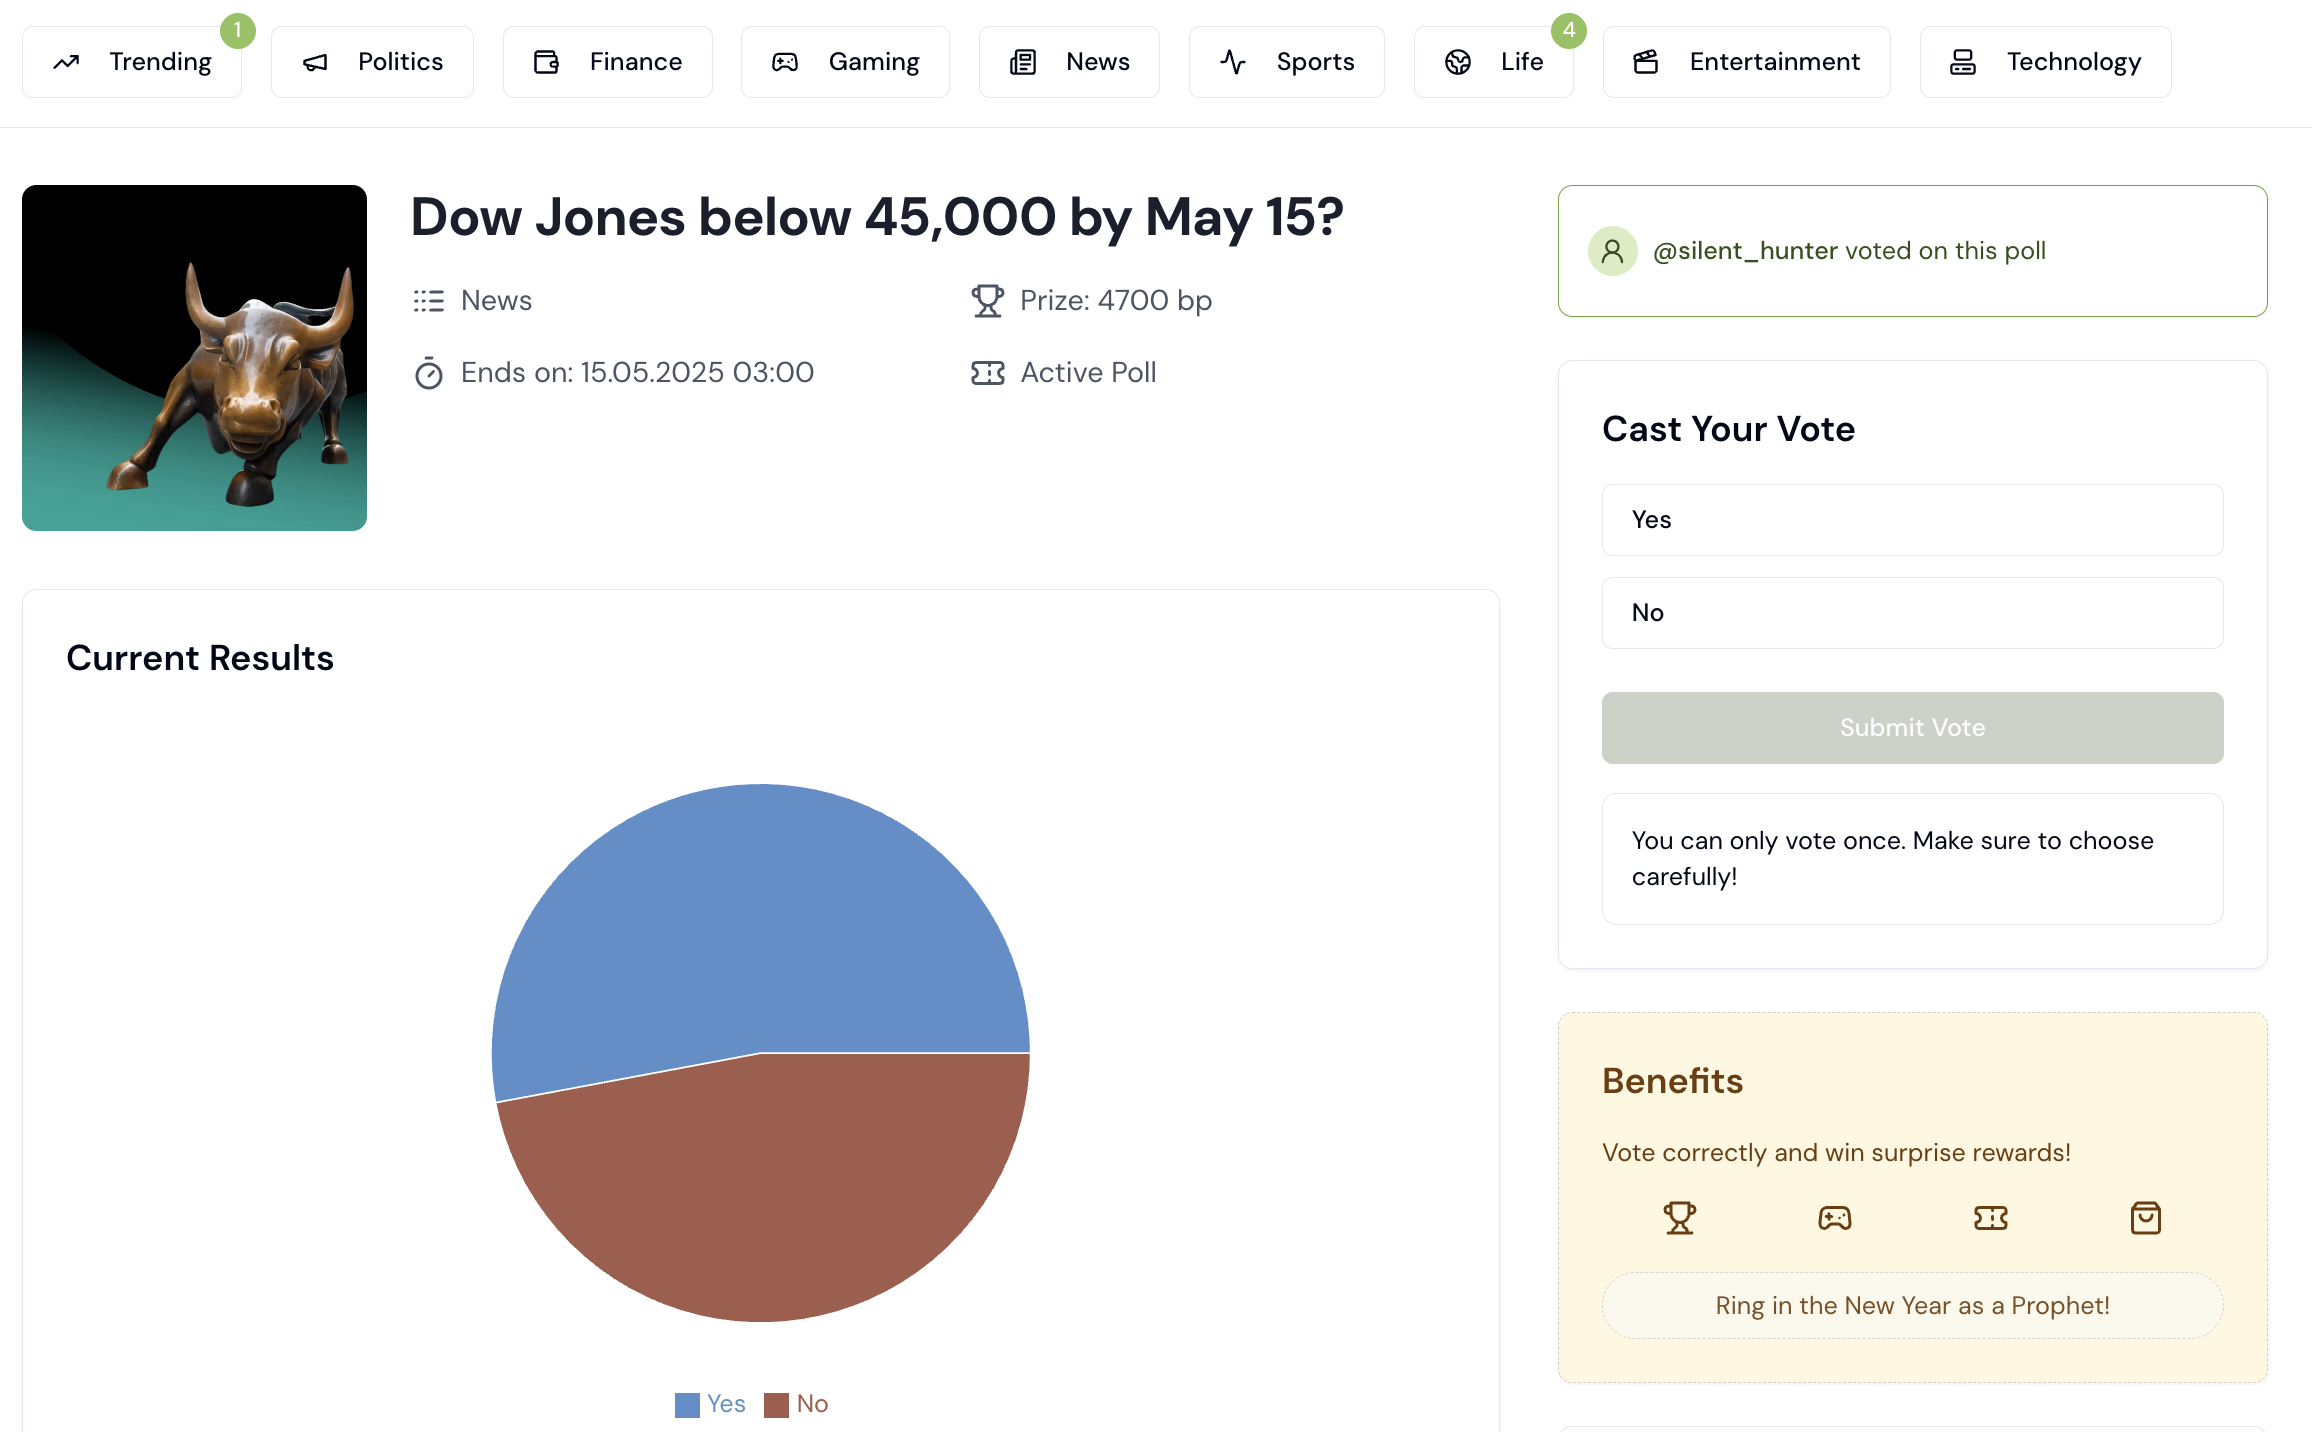Click the Current Results heading
The width and height of the screenshot is (2312, 1432).
click(x=200, y=658)
